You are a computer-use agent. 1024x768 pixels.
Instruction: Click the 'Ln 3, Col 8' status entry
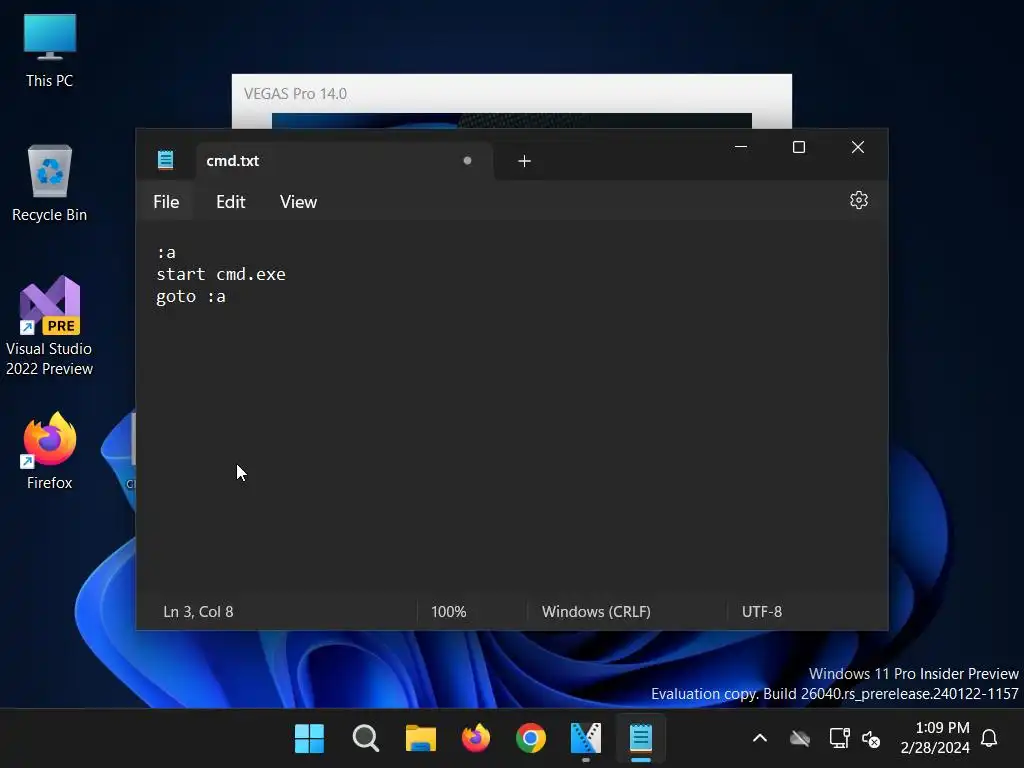click(x=198, y=612)
